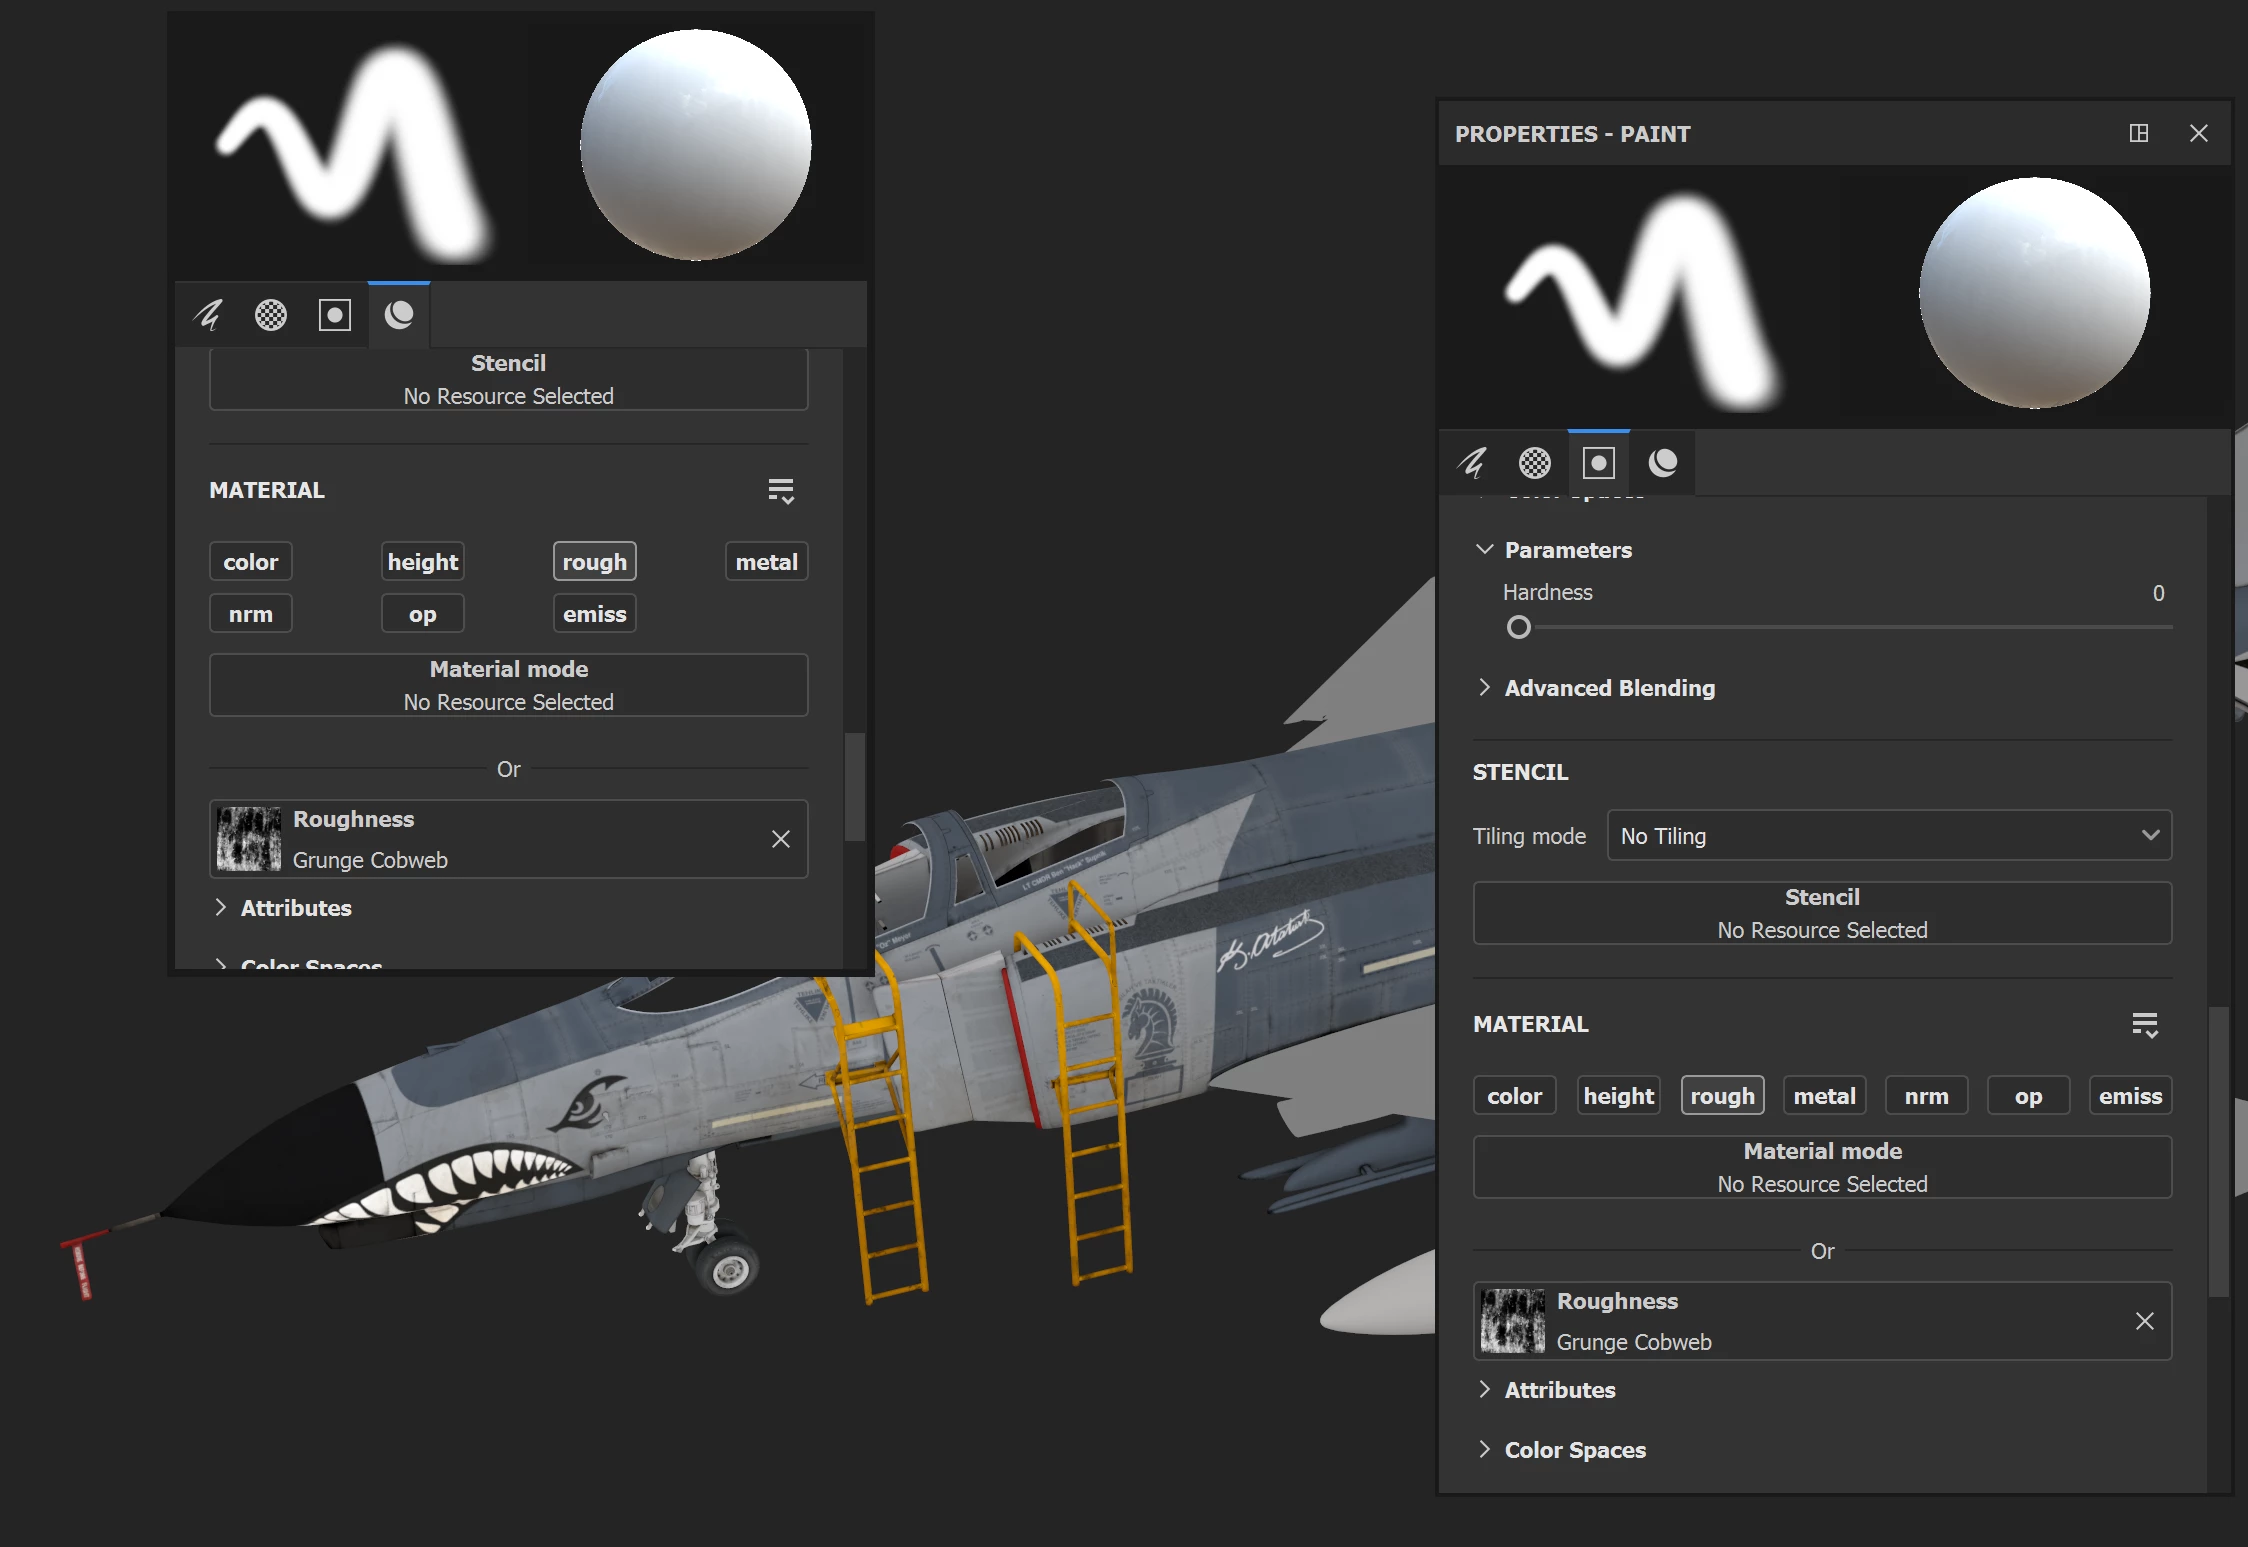
Task: Enable the color channel in right panel
Action: pos(1514,1096)
